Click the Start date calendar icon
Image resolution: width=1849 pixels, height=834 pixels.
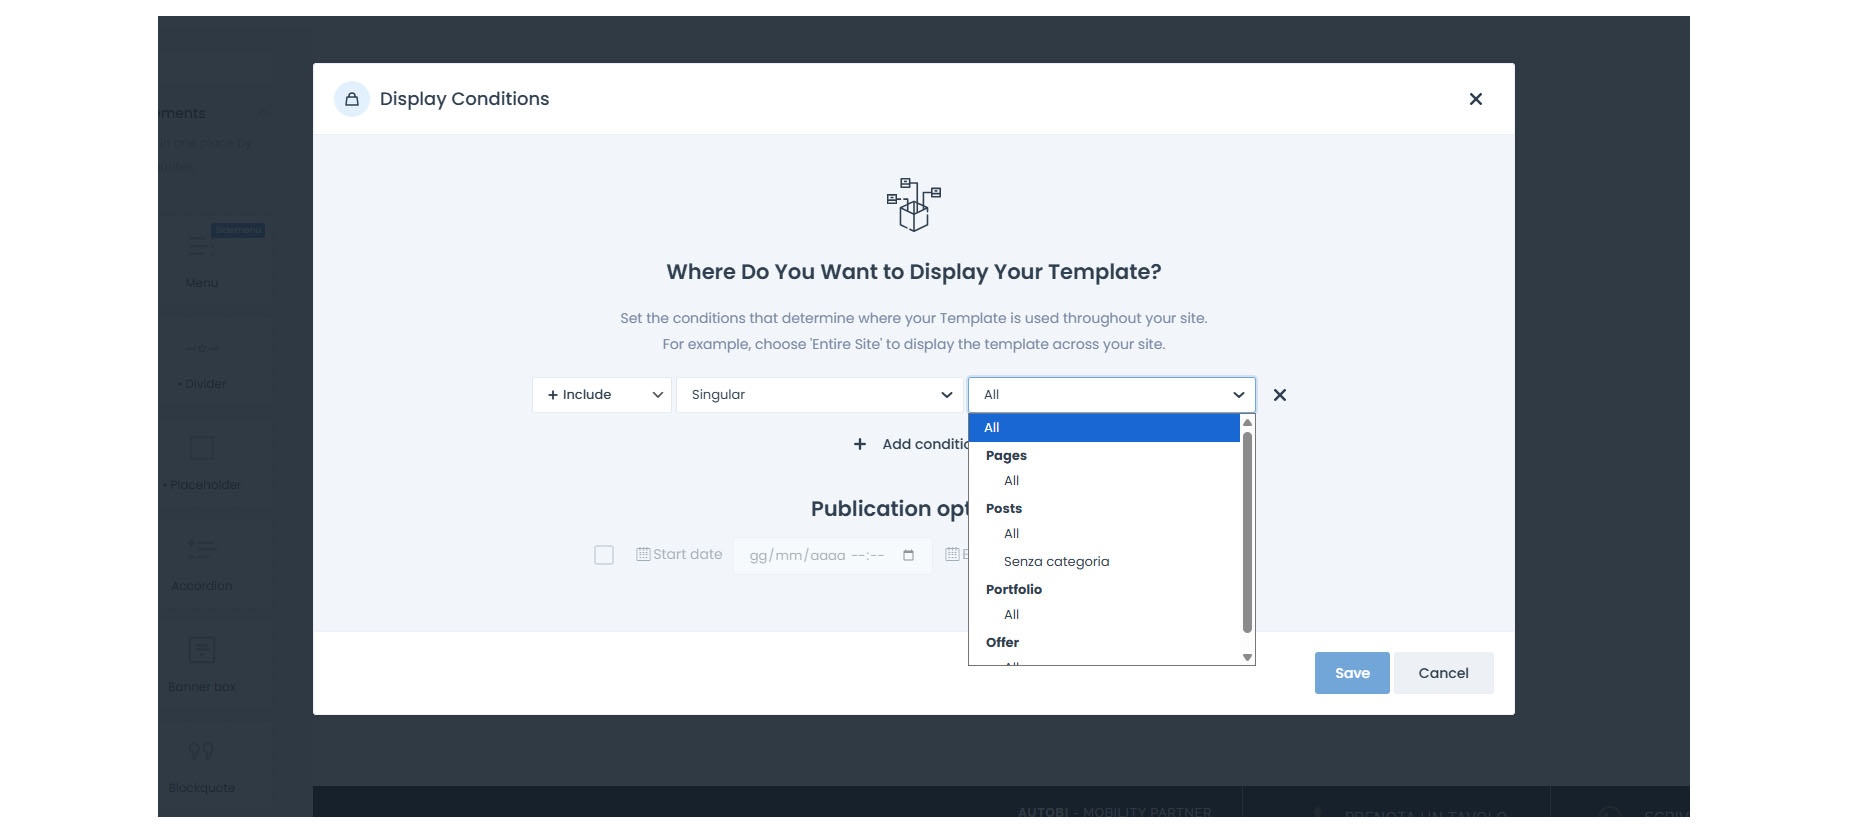(x=643, y=554)
